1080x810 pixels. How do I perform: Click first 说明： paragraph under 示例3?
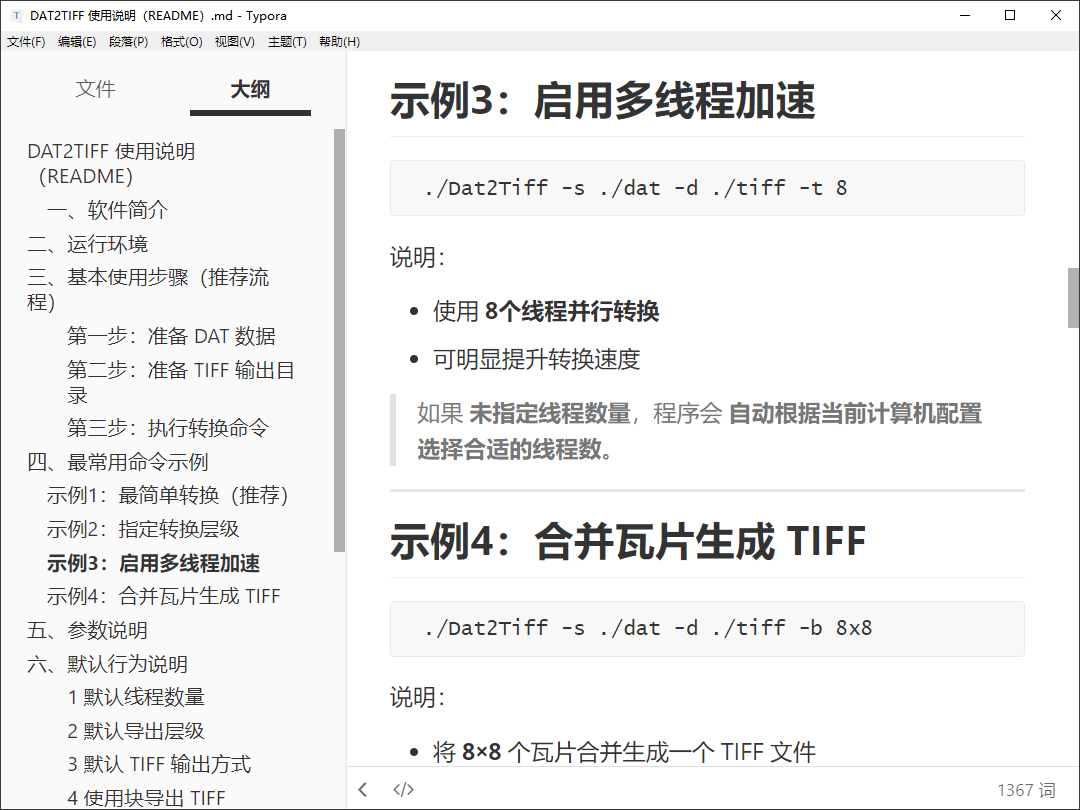click(x=417, y=258)
